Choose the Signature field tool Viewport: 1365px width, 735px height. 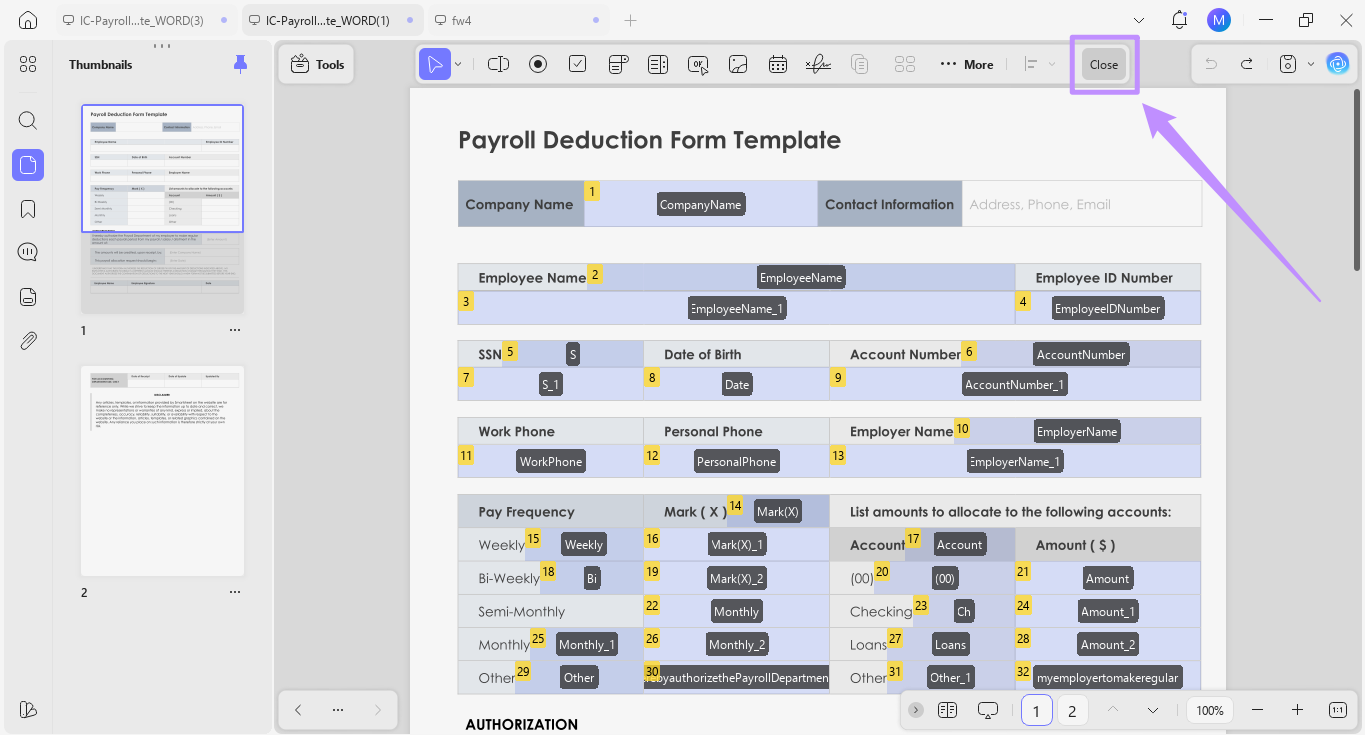(818, 64)
